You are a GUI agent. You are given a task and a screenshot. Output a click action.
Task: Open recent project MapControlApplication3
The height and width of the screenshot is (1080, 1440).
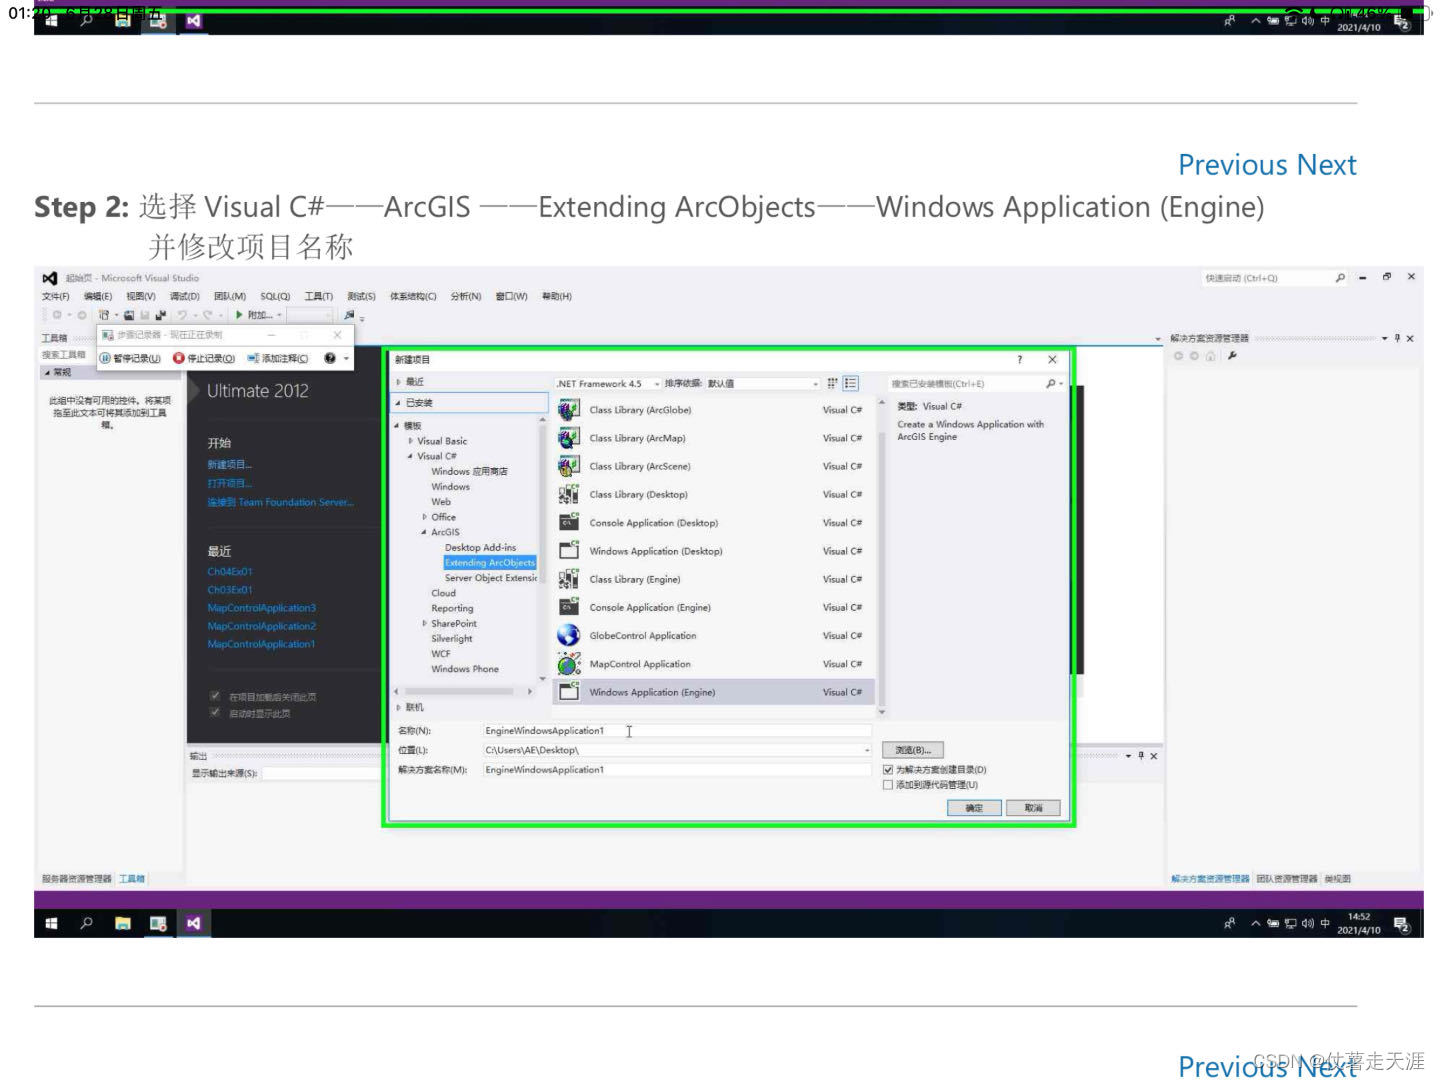(x=262, y=608)
